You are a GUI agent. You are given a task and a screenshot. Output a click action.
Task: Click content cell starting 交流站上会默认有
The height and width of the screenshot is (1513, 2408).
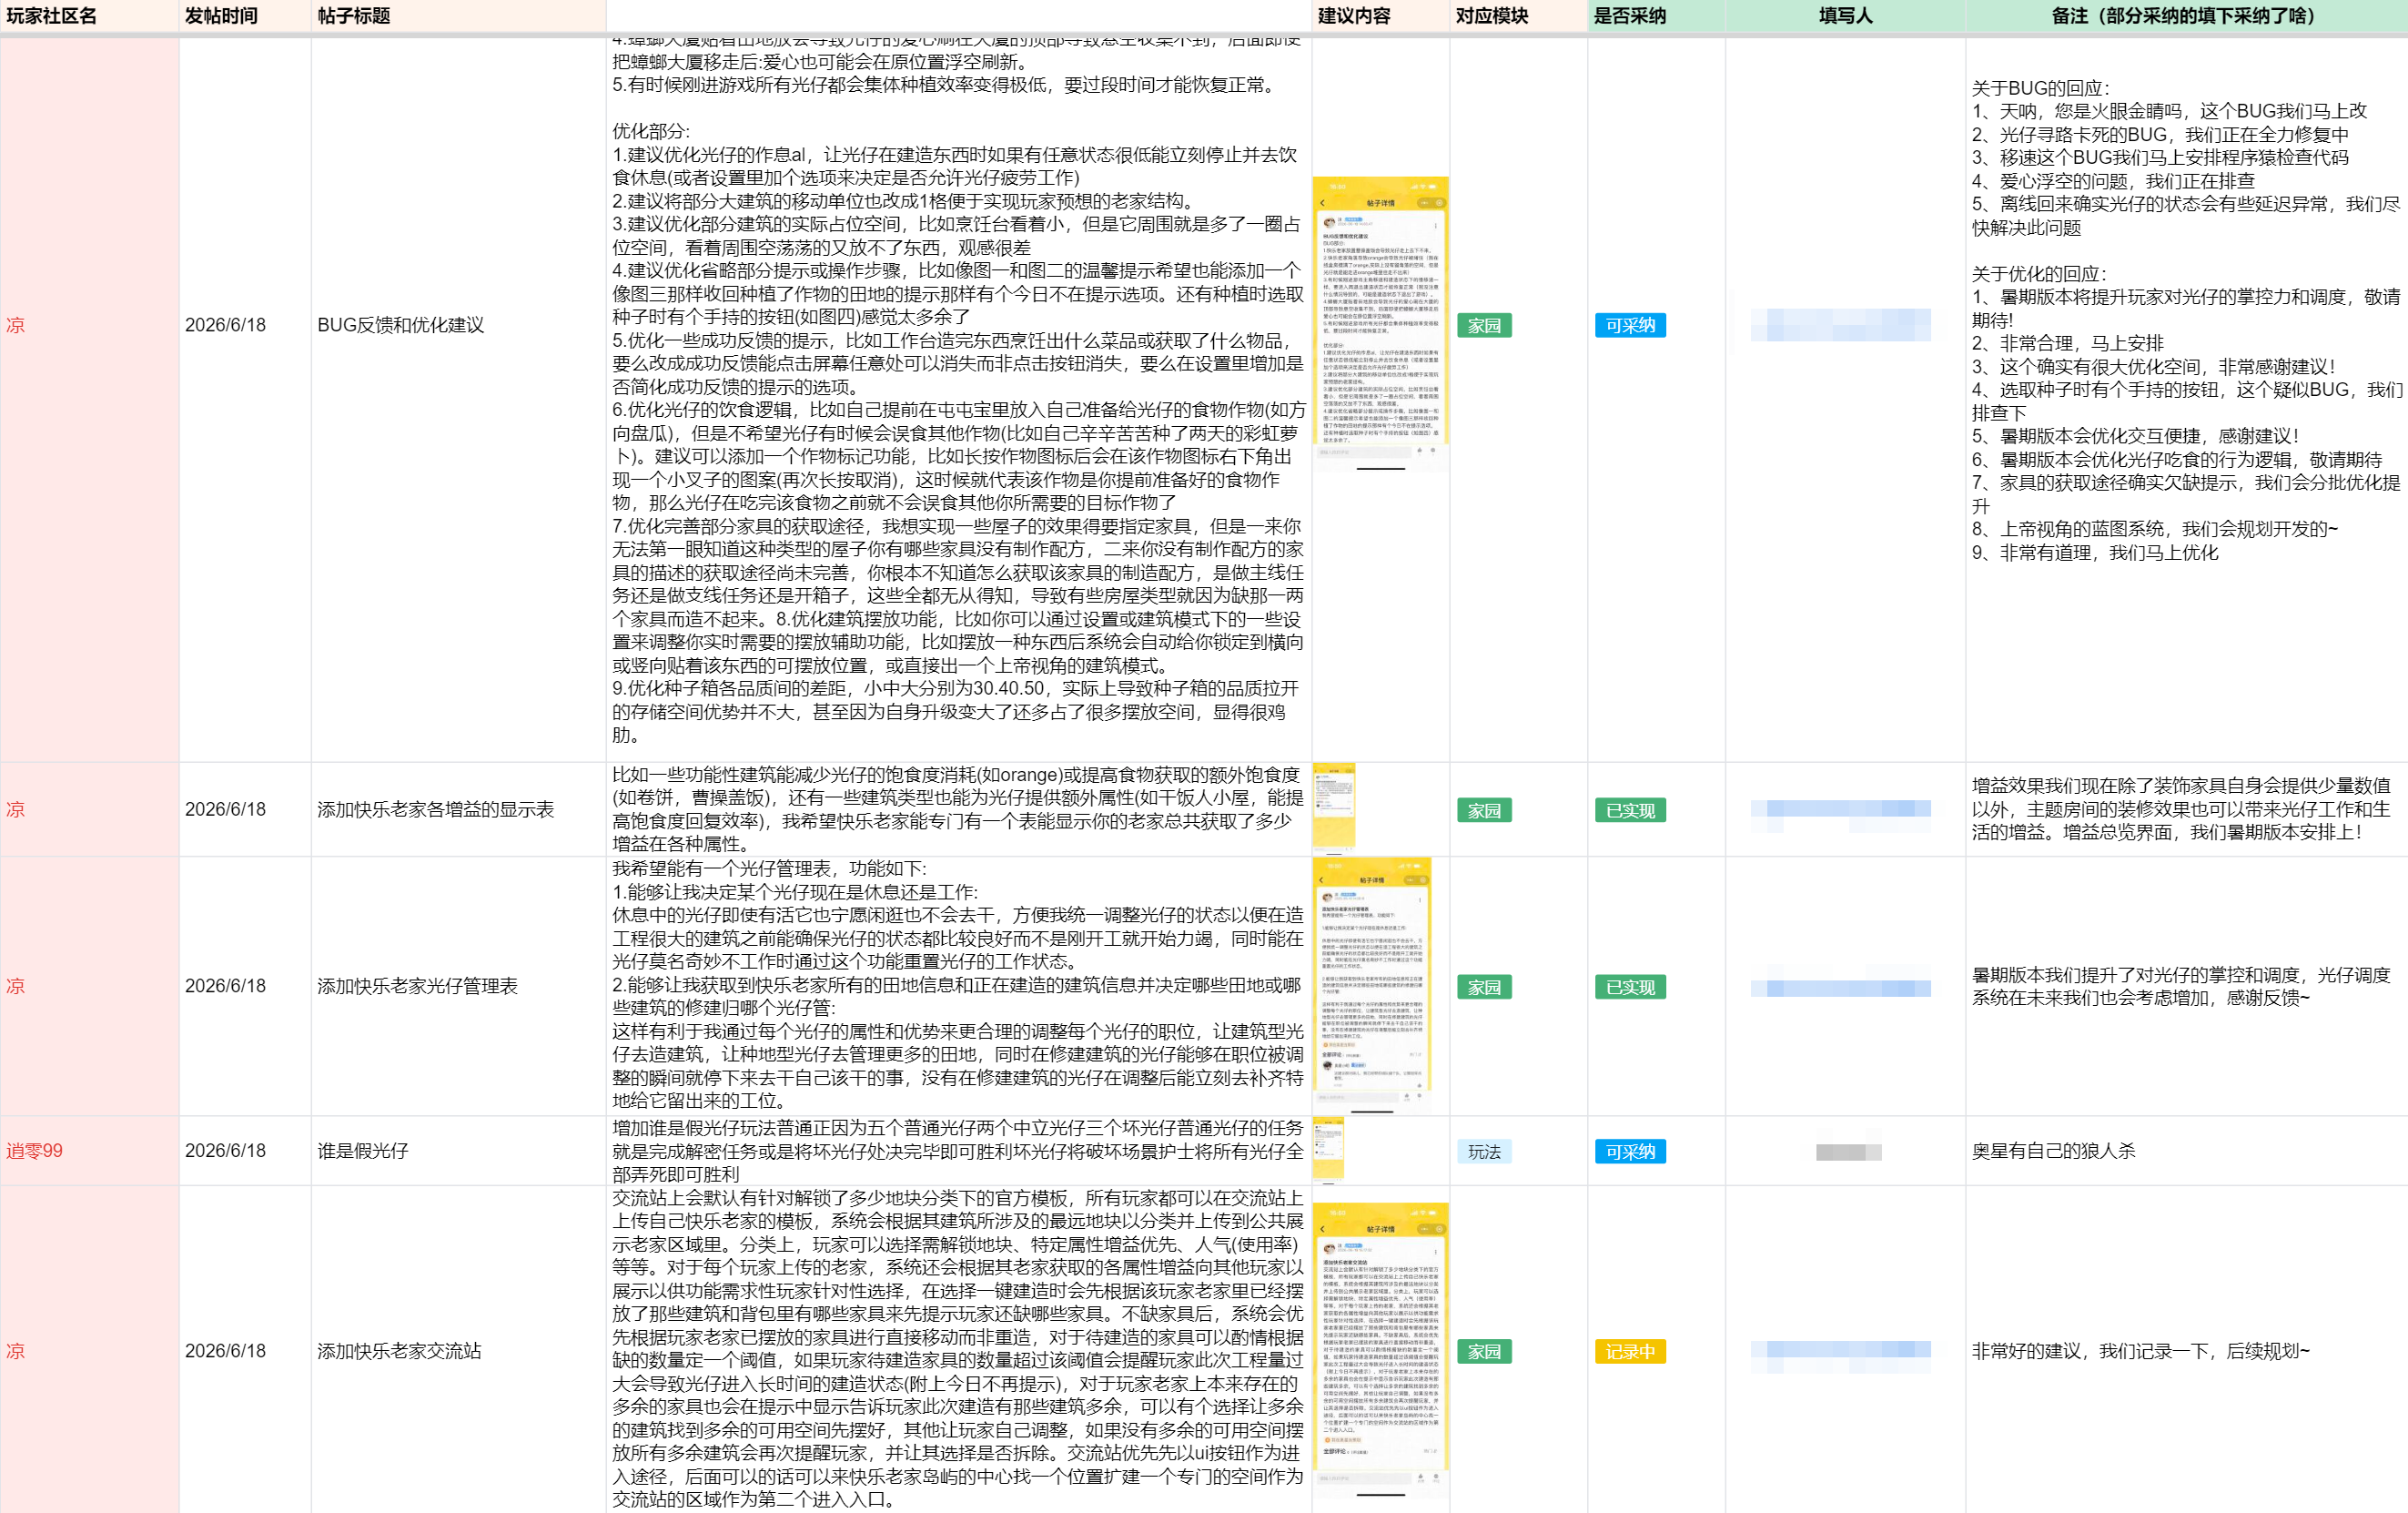tap(958, 1349)
